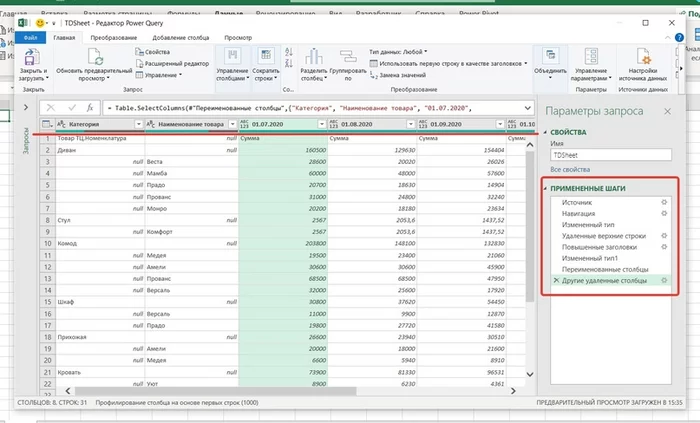Click the Close and Load icon
This screenshot has height=423, width=700.
[x=30, y=58]
